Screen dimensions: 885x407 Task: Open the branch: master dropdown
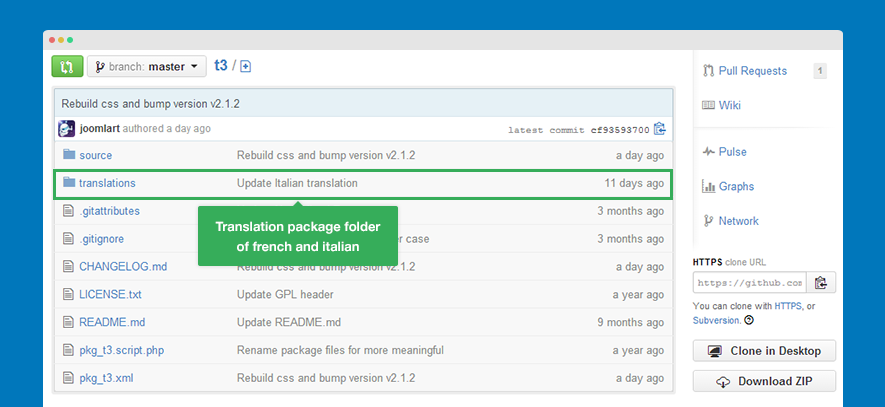click(x=147, y=67)
